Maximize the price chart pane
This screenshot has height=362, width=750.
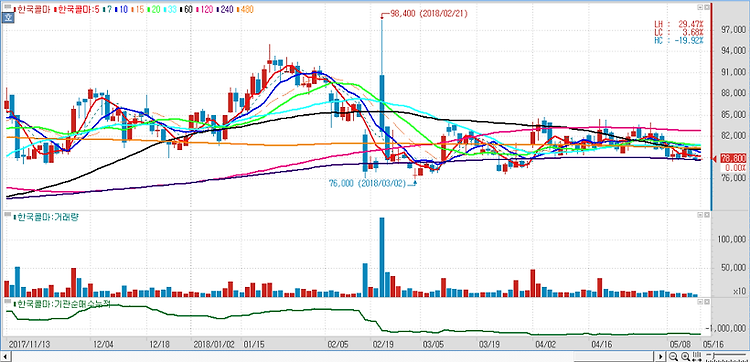point(706,8)
